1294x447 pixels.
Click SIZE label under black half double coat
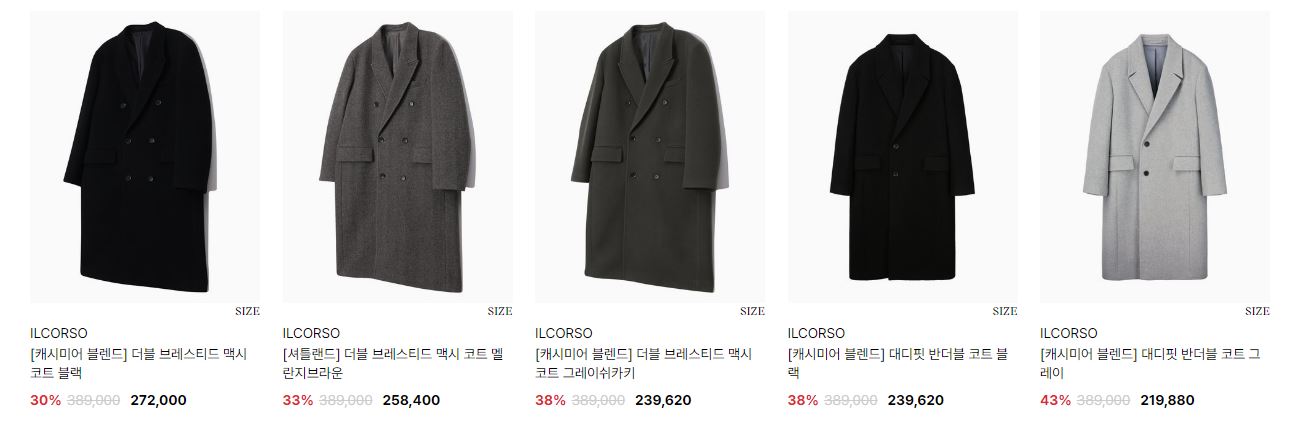click(1005, 311)
